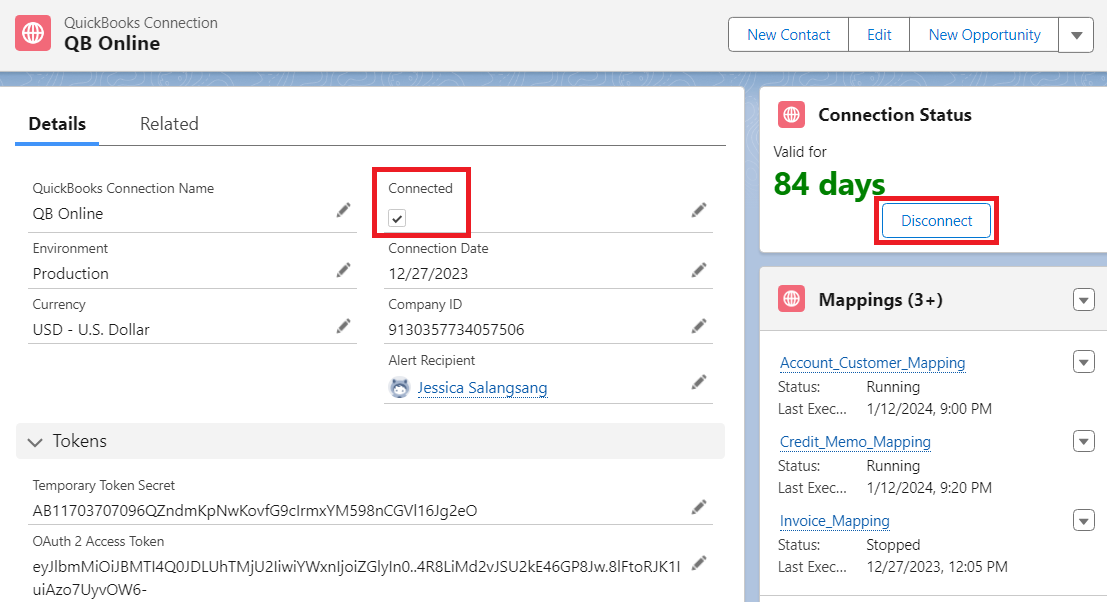Open the Credit_Memo_Mapping link
1107x602 pixels.
[855, 442]
